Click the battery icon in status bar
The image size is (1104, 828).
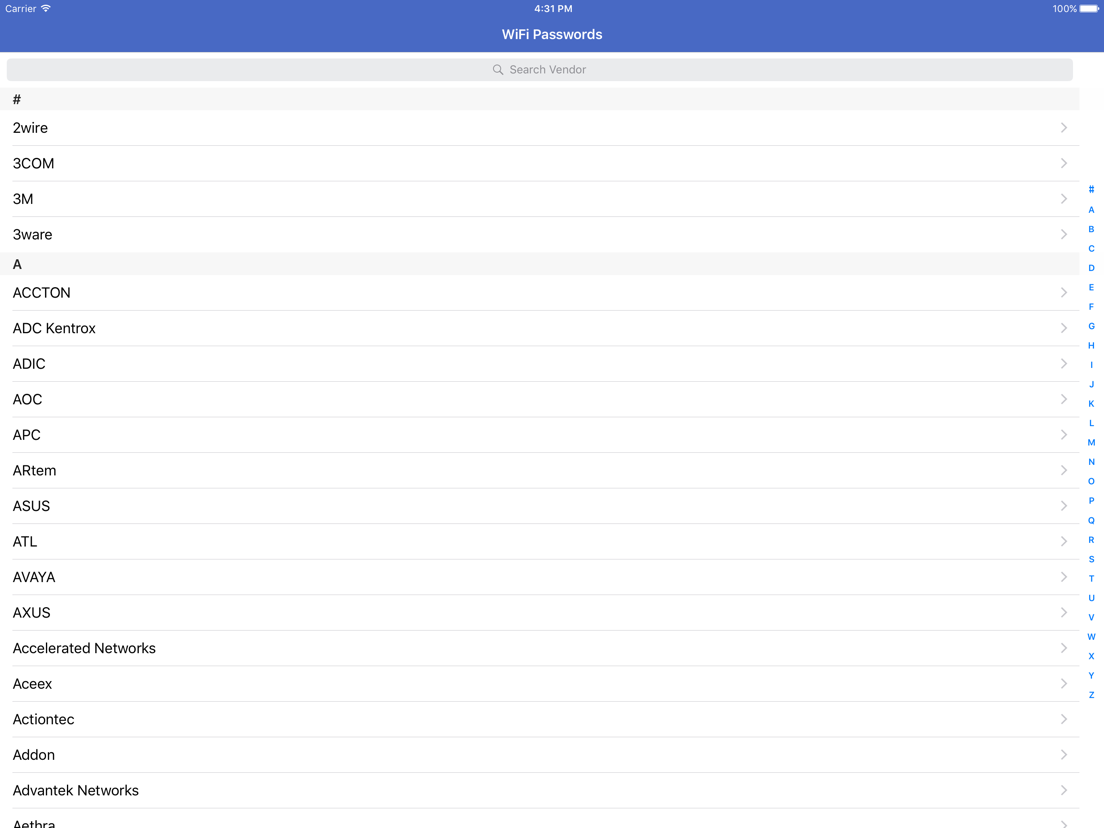point(1090,8)
